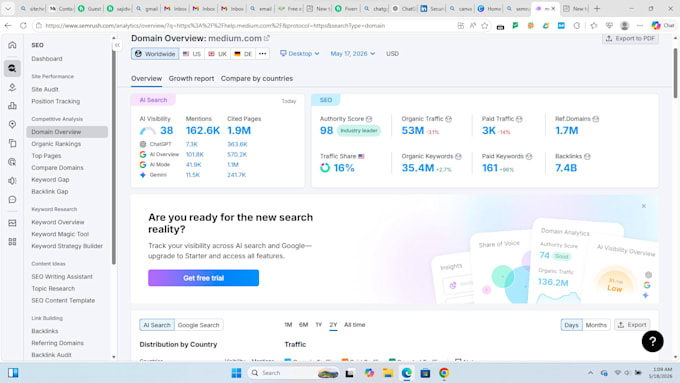Switch chart to Google Search toggle
The image size is (680, 383).
click(198, 325)
